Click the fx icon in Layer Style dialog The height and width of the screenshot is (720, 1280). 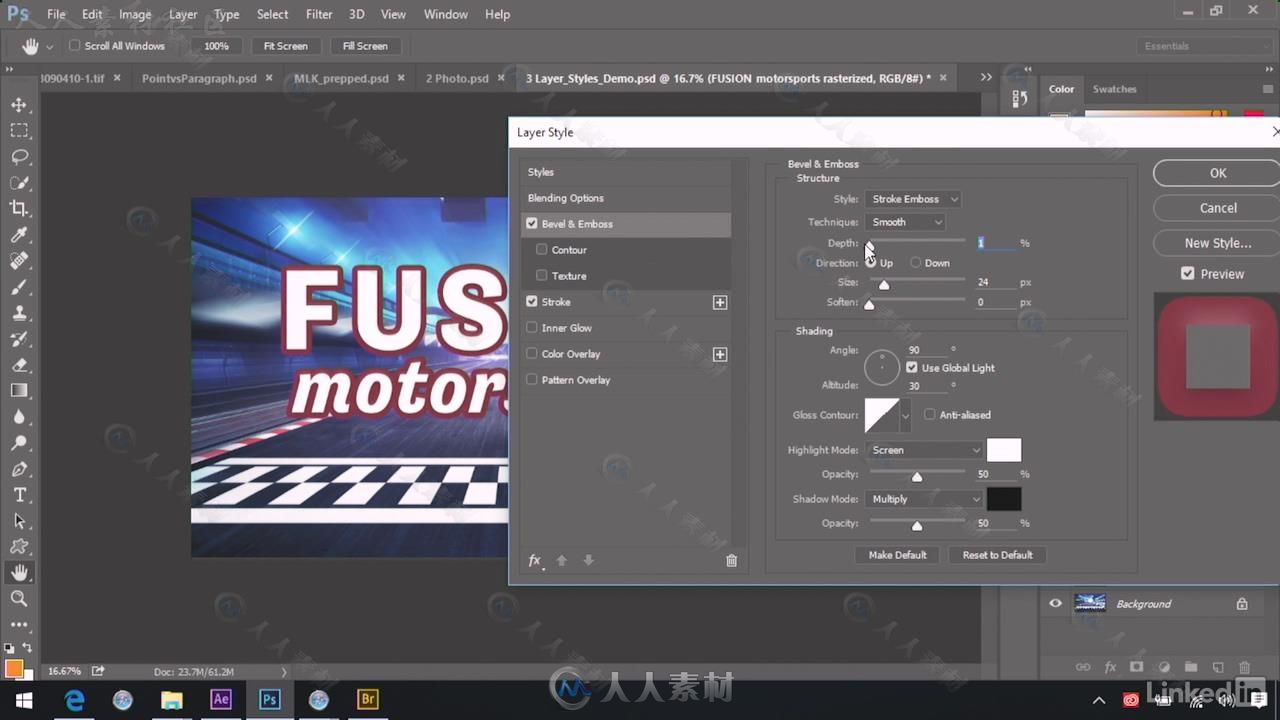point(535,561)
